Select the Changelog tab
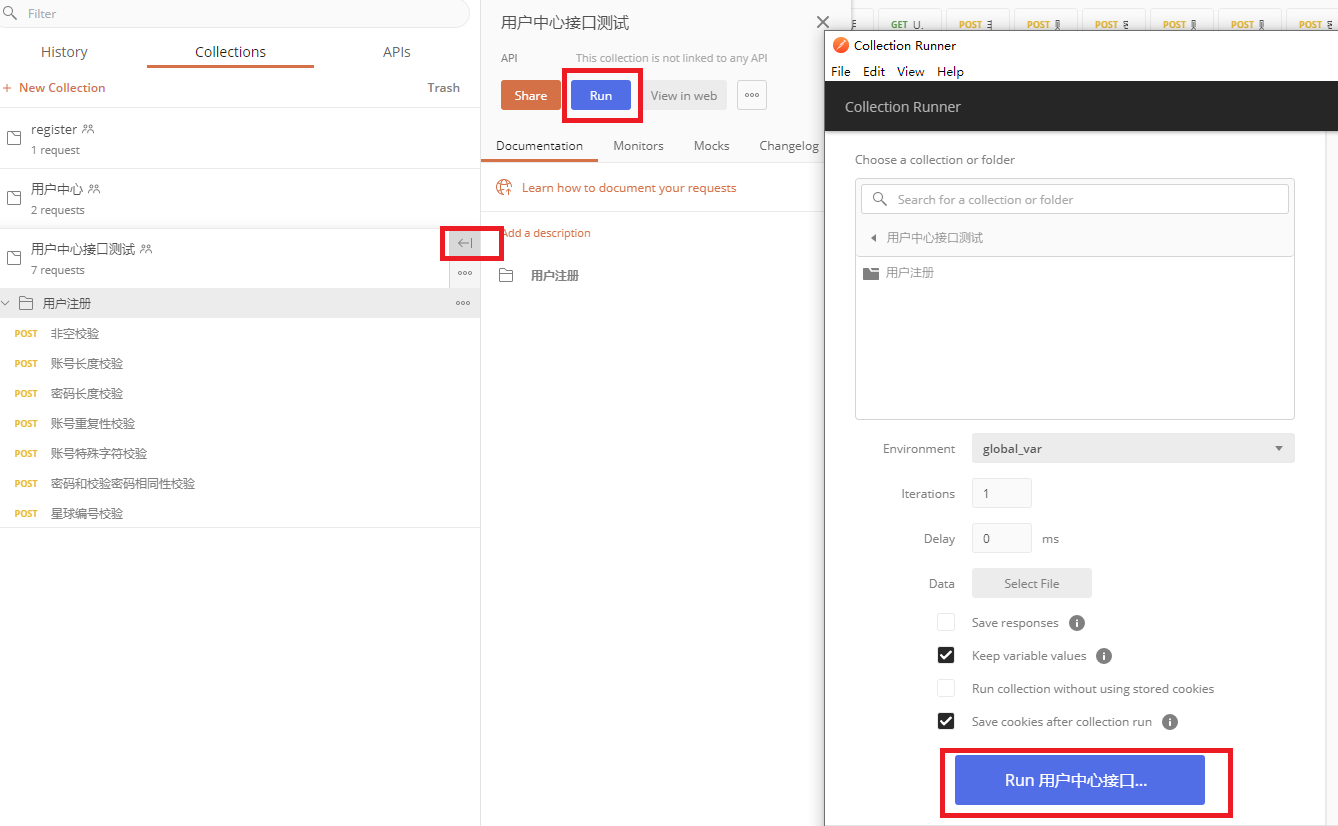Image resolution: width=1338 pixels, height=826 pixels. point(789,145)
